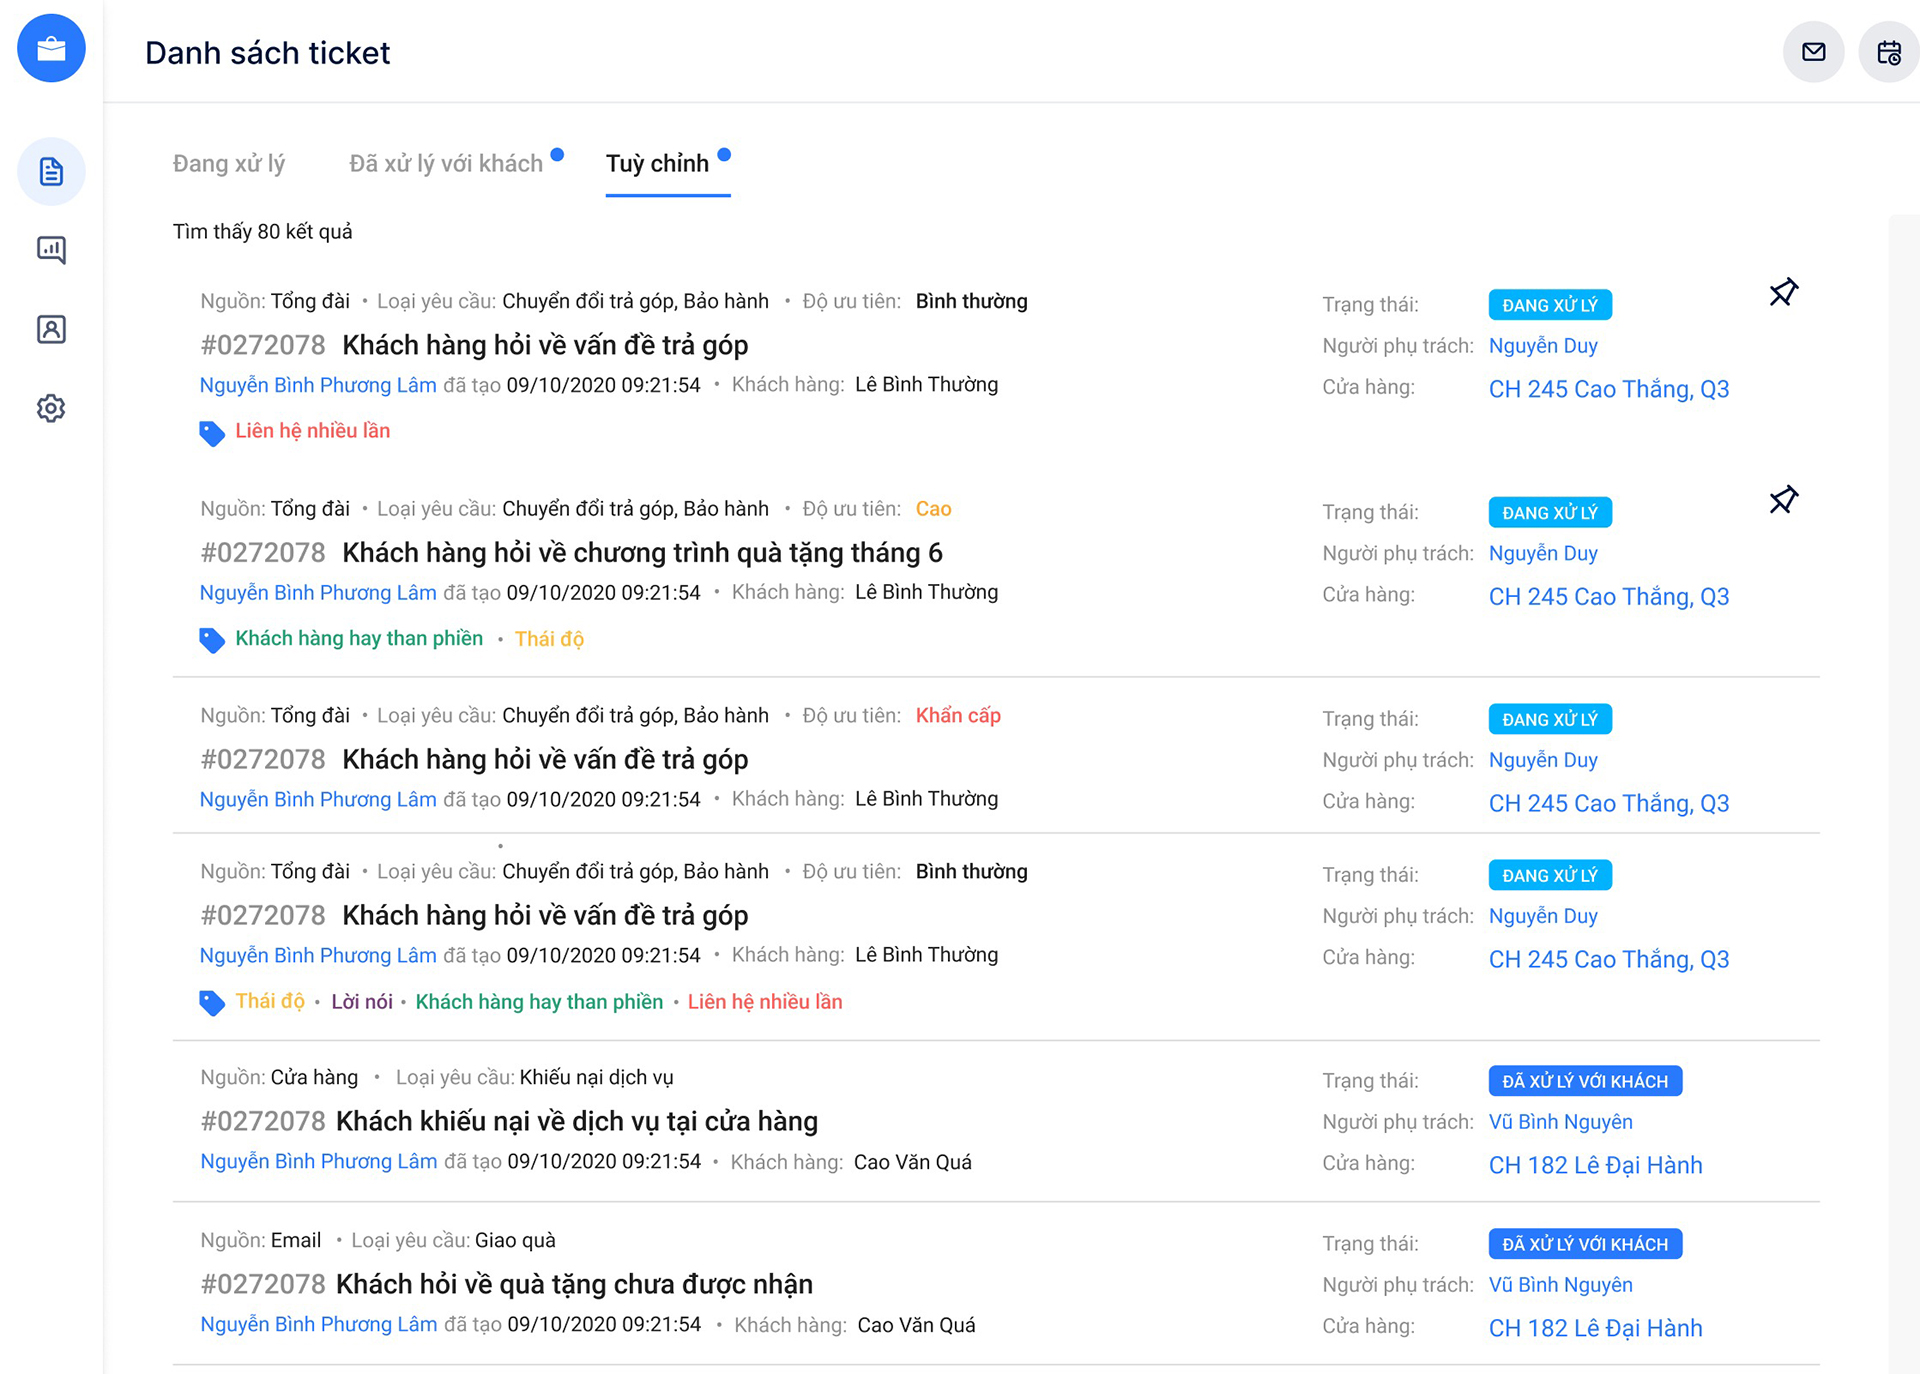Click the tag icon on the first ticket

[211, 432]
